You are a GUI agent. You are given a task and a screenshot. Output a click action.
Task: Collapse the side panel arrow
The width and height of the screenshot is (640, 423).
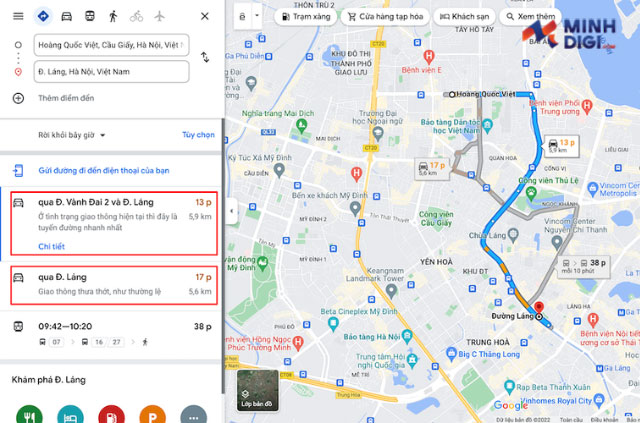(231, 211)
